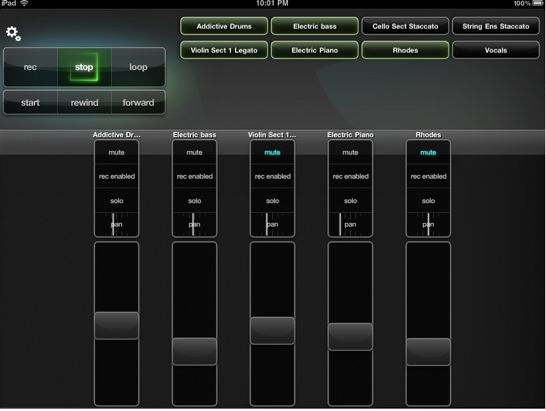This screenshot has height=411, width=546.
Task: Tap the forward transport button
Action: click(138, 103)
